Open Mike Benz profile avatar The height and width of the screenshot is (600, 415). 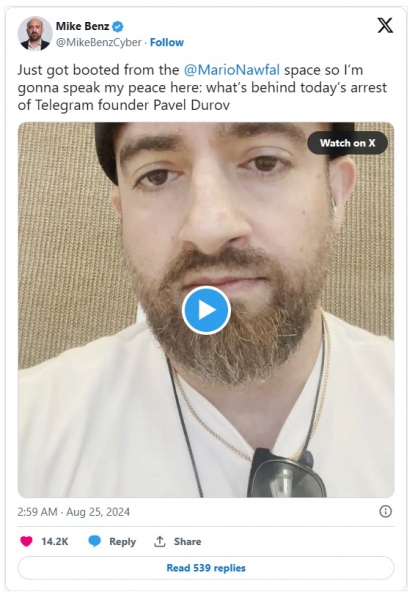(35, 34)
